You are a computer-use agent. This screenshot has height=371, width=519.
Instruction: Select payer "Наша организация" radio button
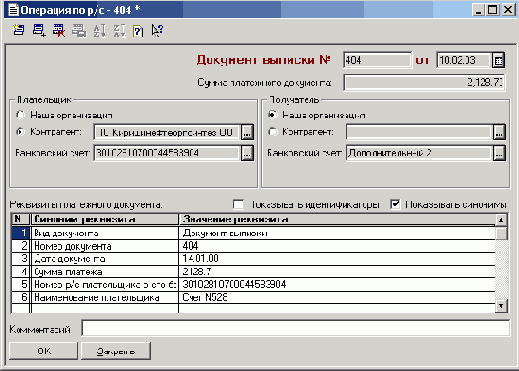[x=21, y=115]
